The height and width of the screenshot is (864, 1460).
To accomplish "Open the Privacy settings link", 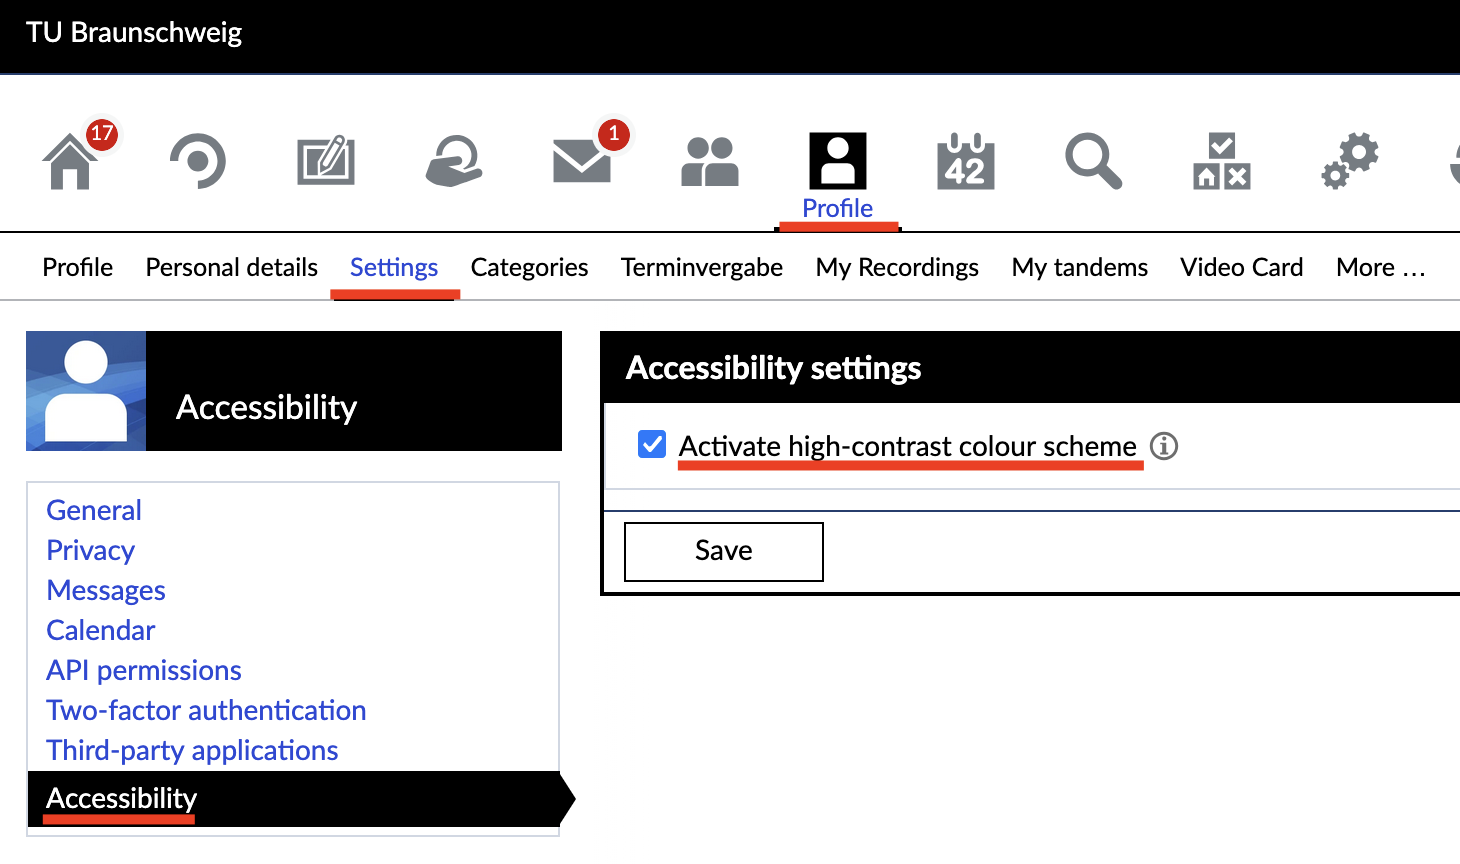I will click(x=90, y=550).
